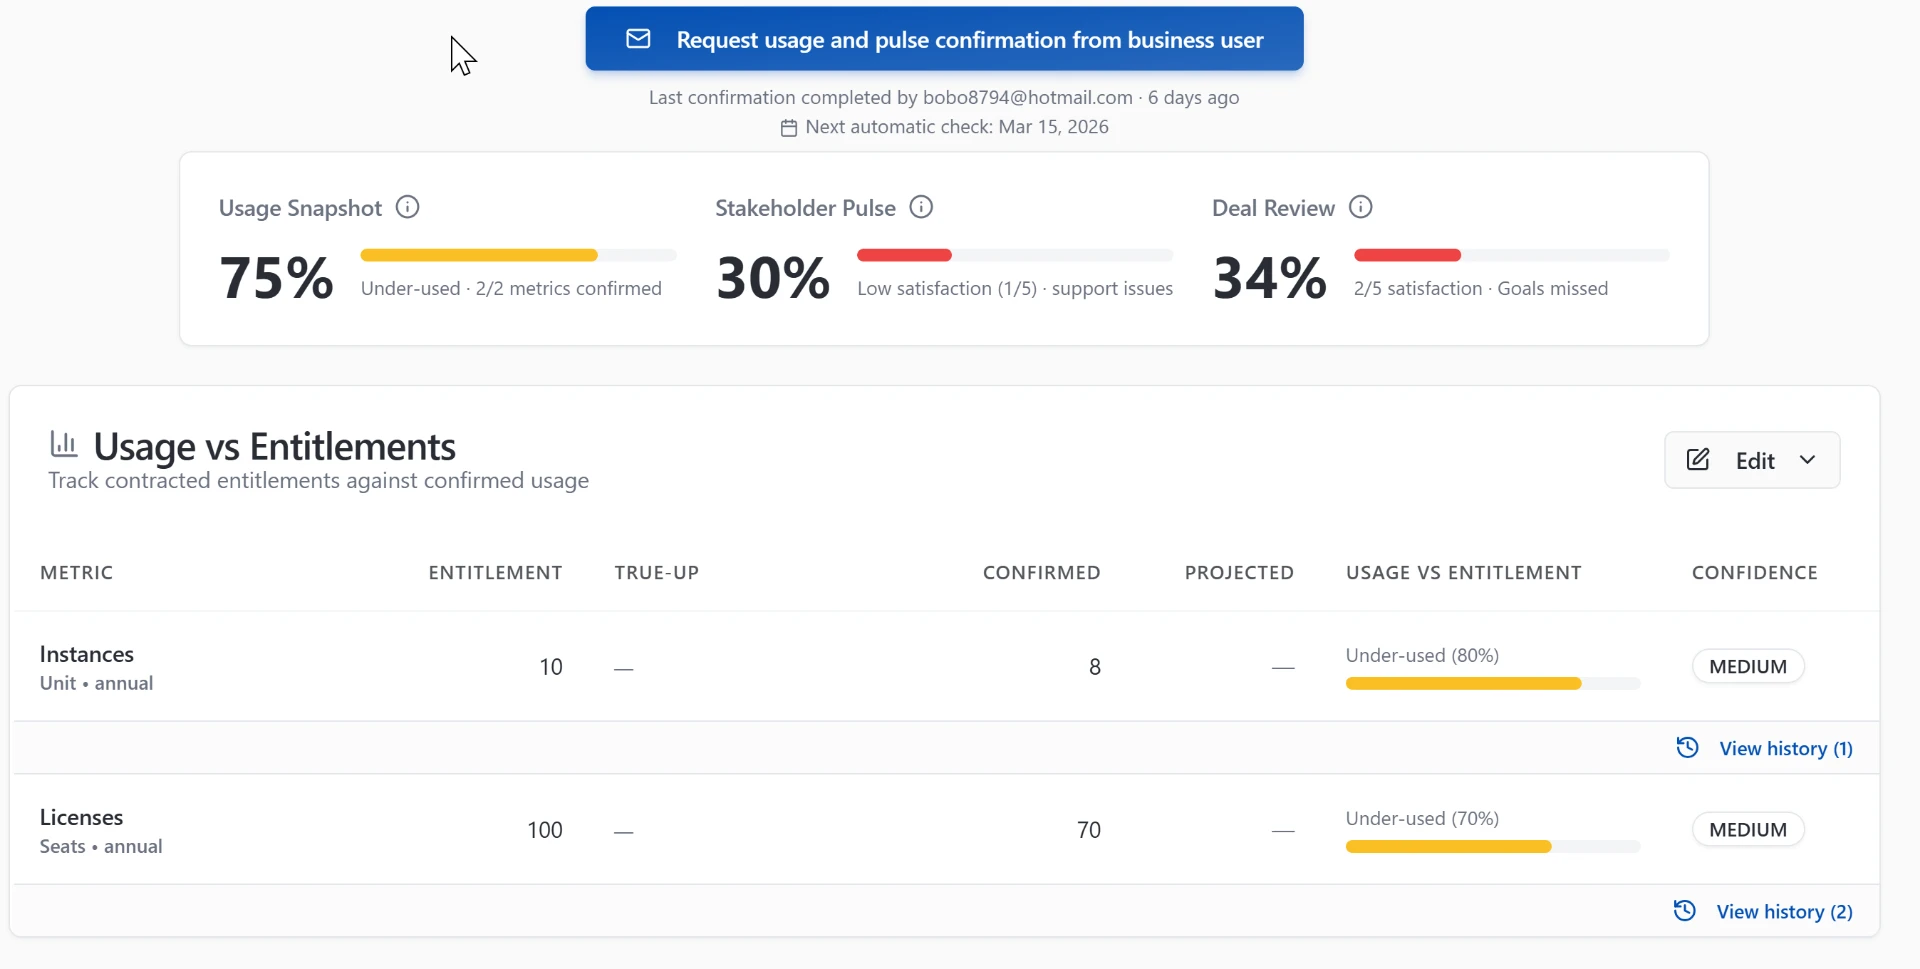The height and width of the screenshot is (969, 1920).
Task: Click the CONFIRMED column header
Action: (x=1041, y=573)
